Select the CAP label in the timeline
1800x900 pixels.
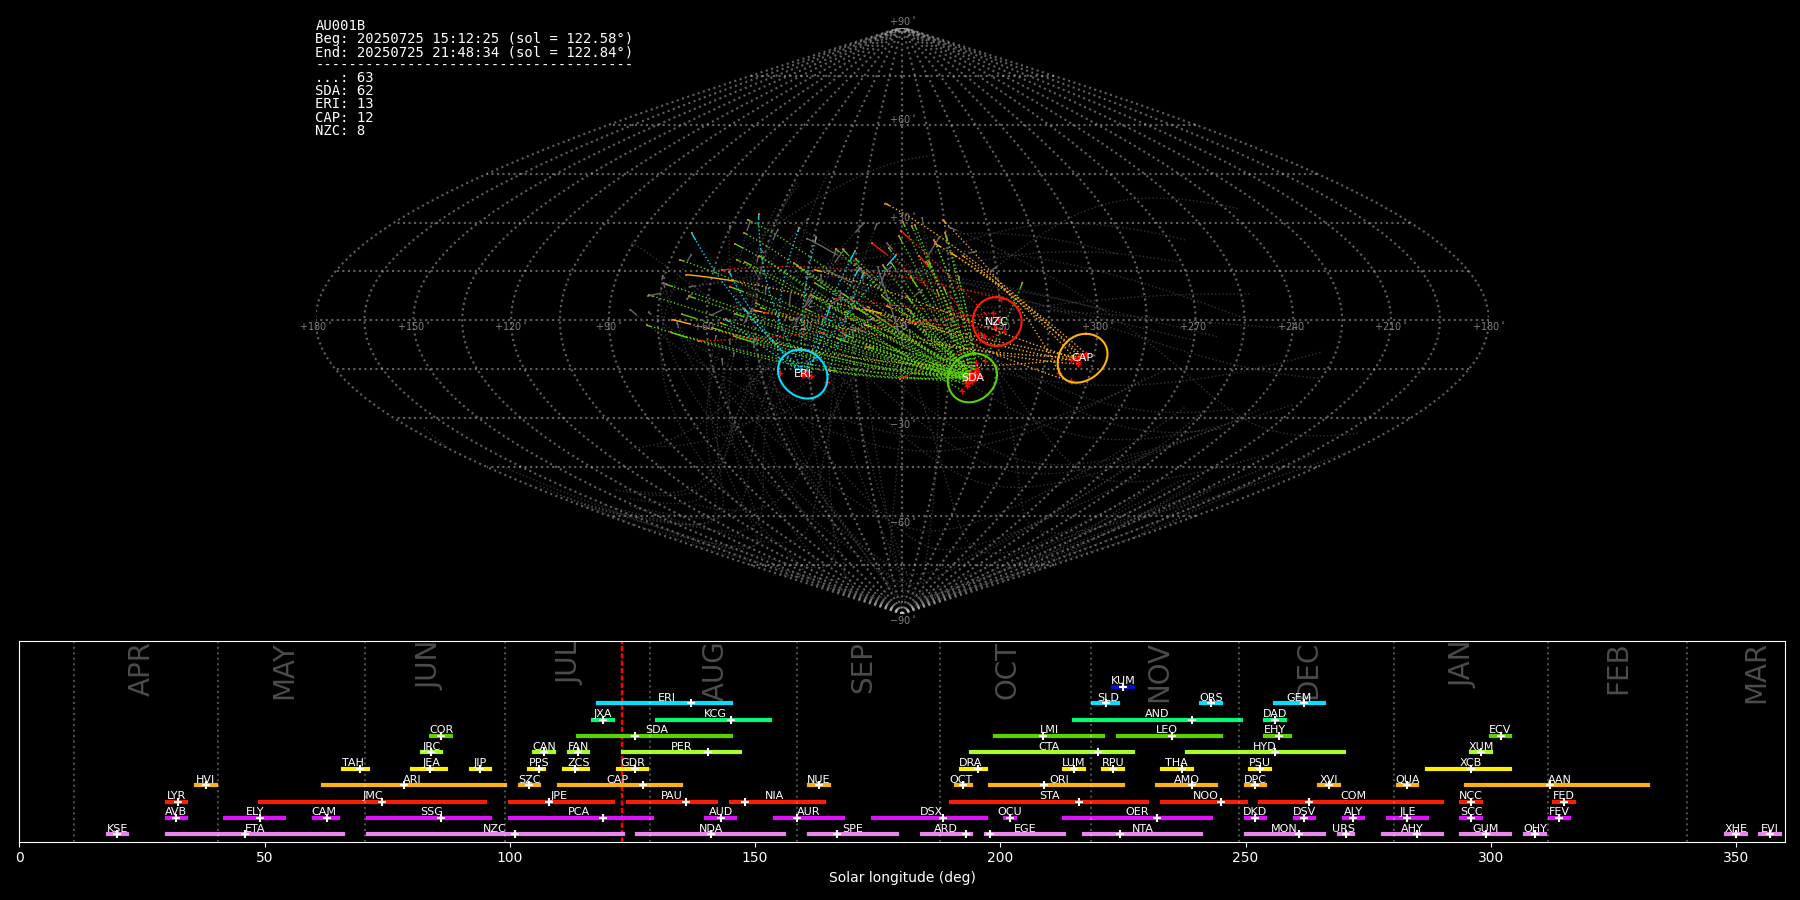coord(618,780)
